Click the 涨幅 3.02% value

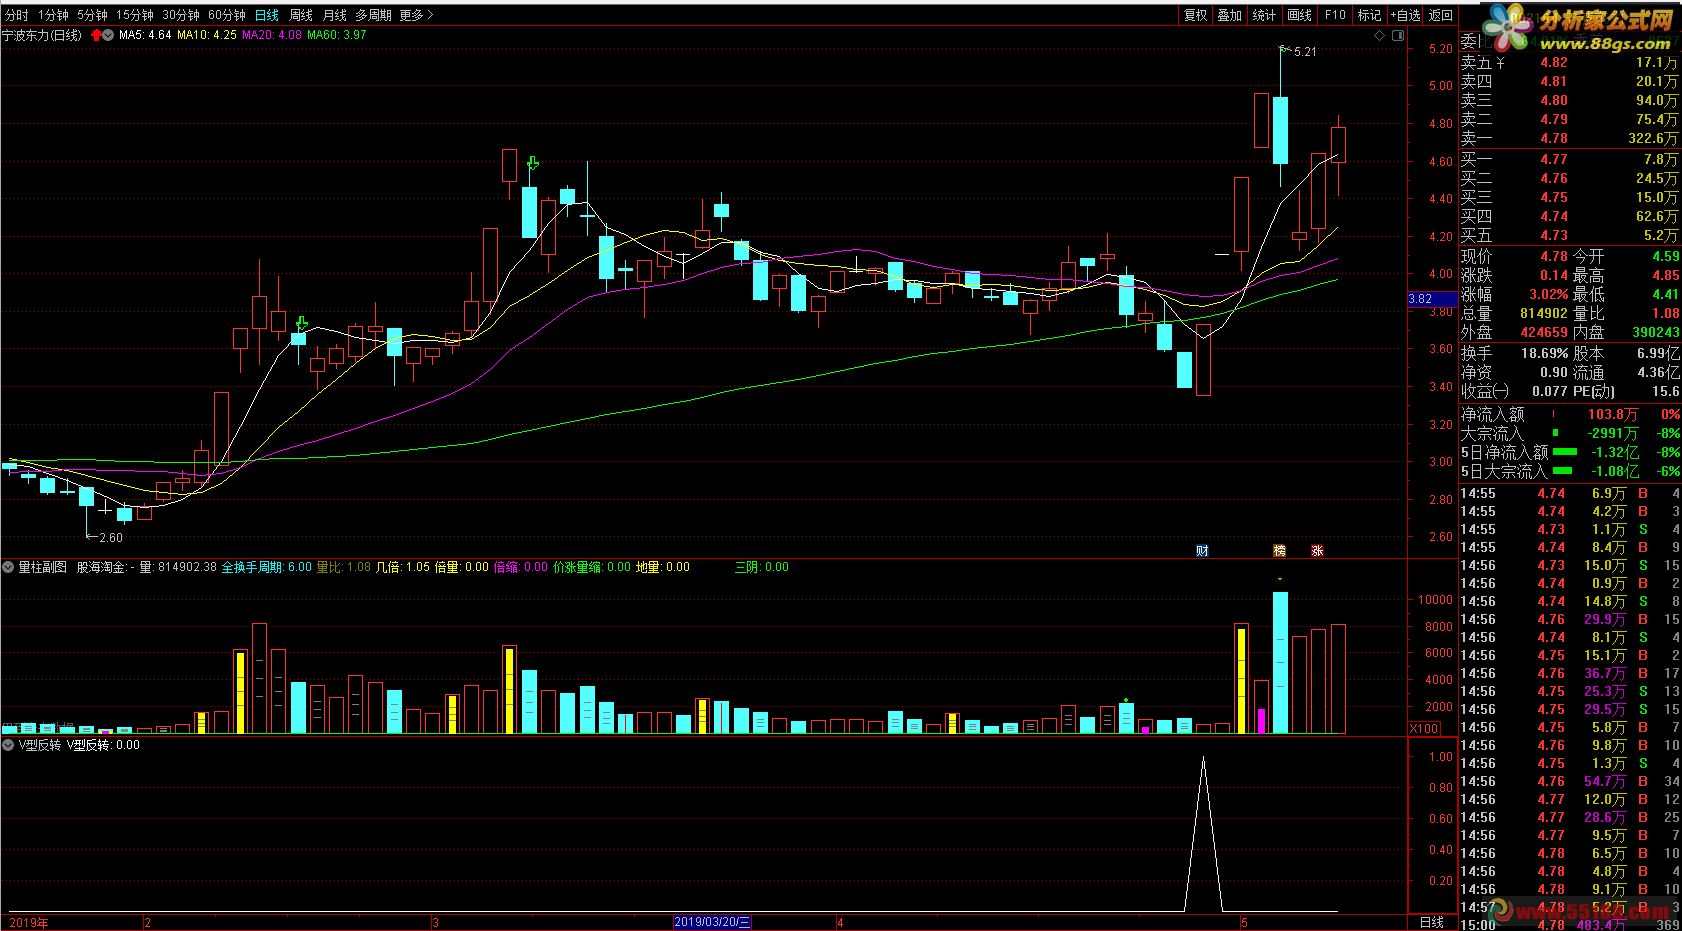(1548, 294)
